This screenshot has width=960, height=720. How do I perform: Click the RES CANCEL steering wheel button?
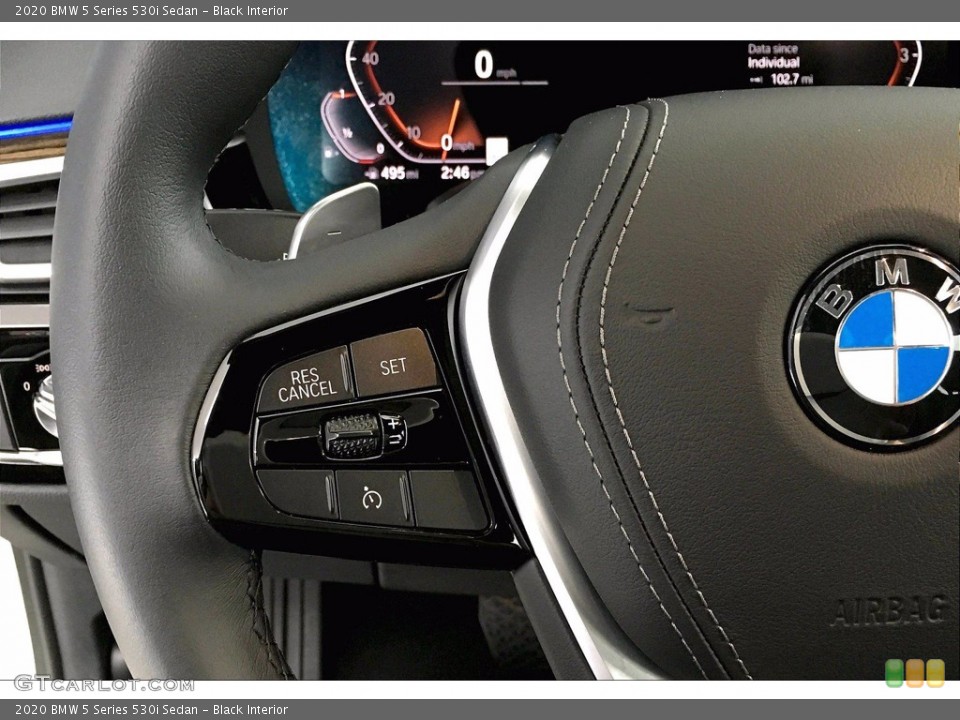tap(306, 381)
